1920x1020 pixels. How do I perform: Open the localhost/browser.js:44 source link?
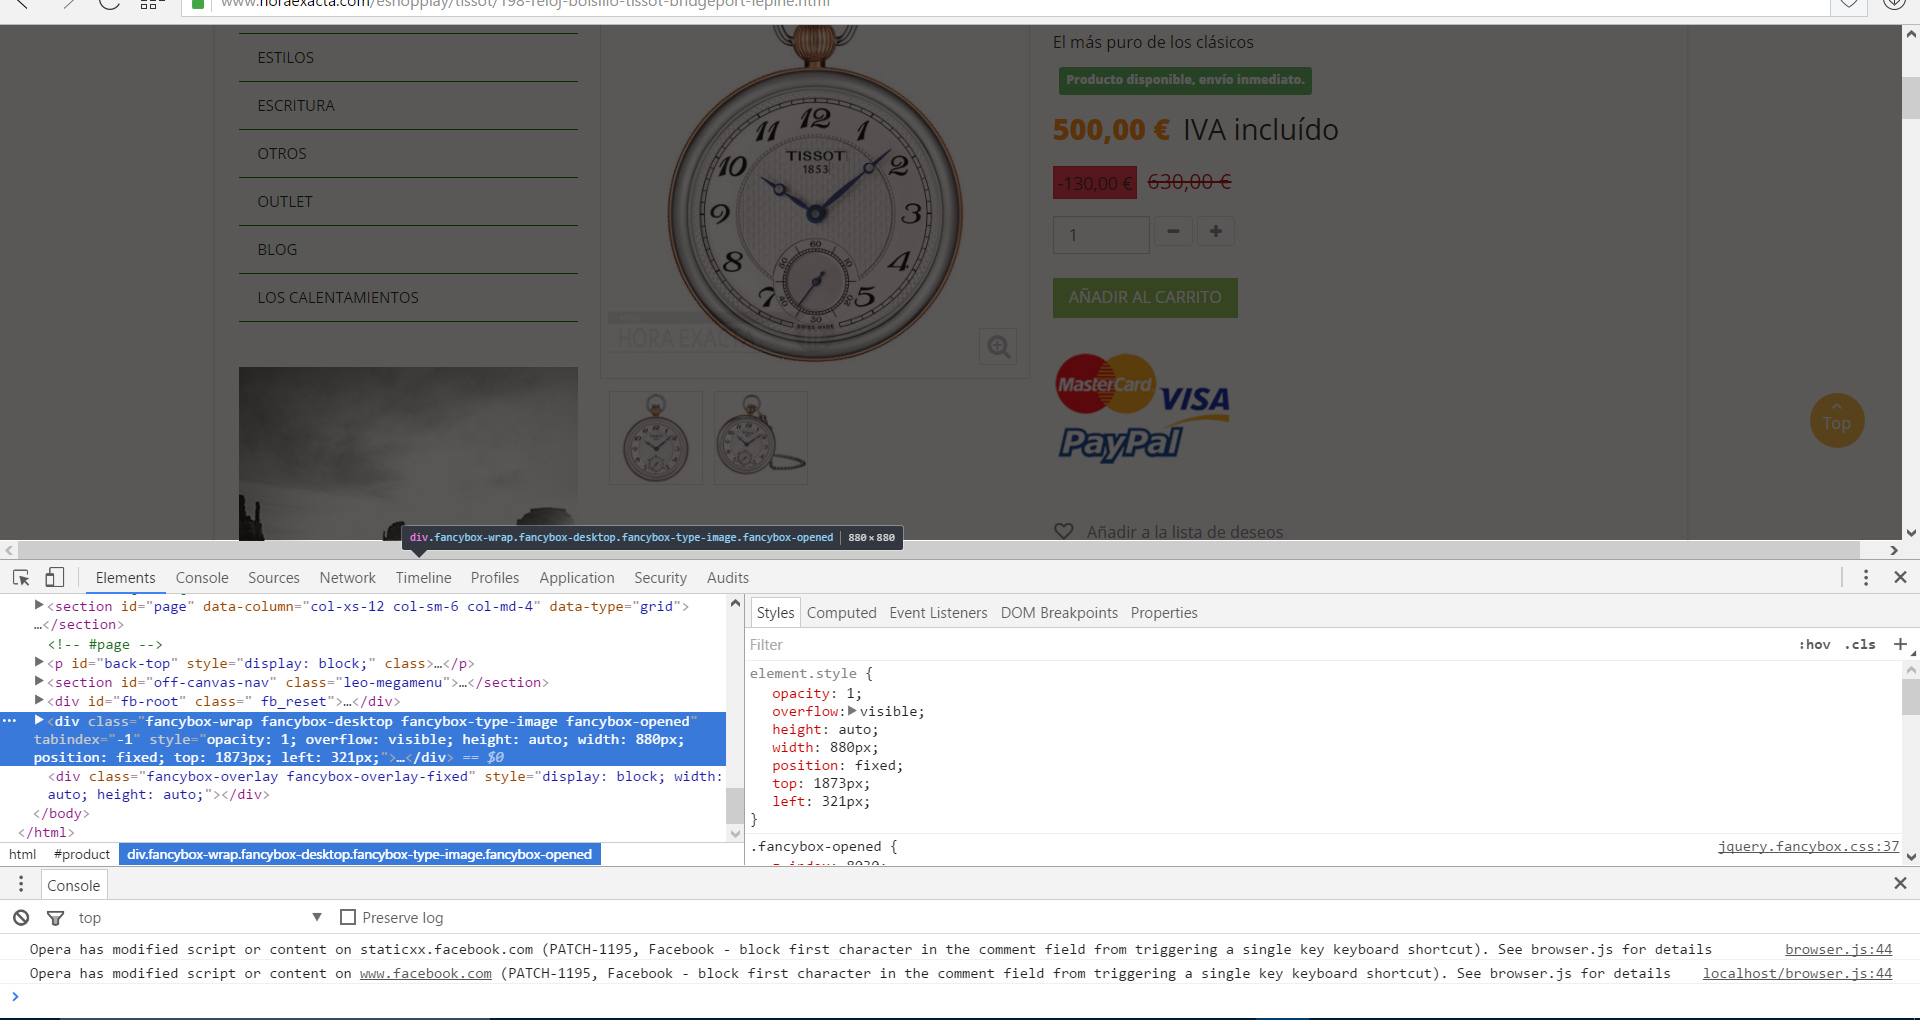click(1797, 974)
